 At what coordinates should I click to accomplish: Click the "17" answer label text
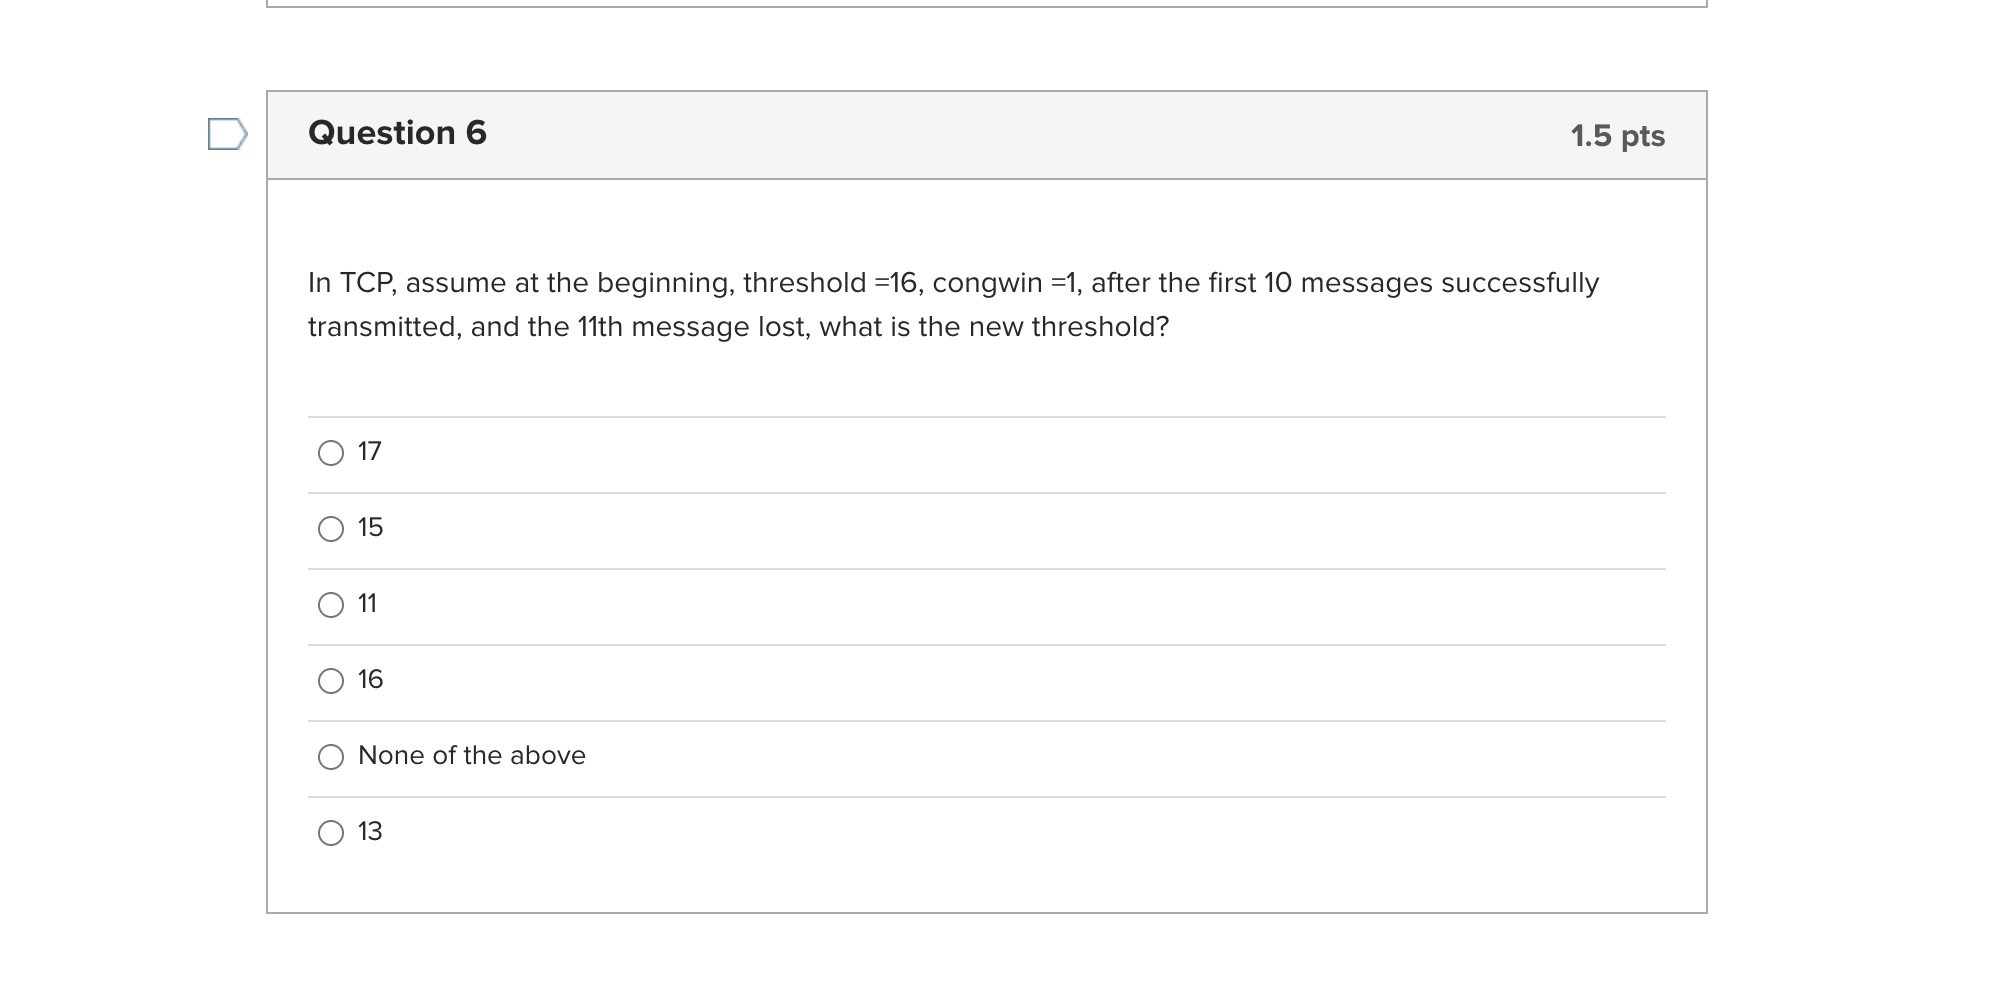[x=370, y=452]
